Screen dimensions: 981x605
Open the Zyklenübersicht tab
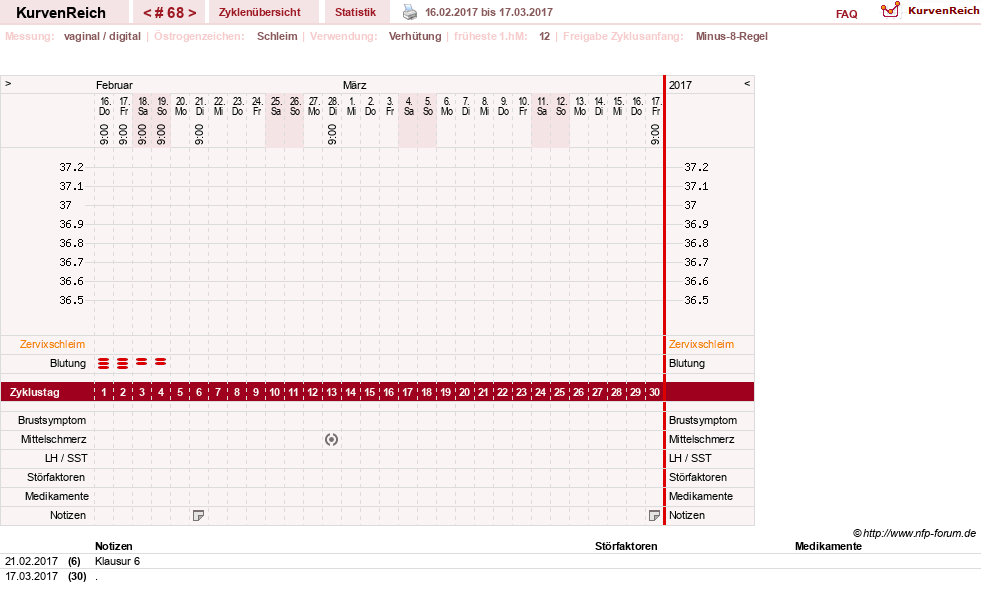[x=260, y=13]
